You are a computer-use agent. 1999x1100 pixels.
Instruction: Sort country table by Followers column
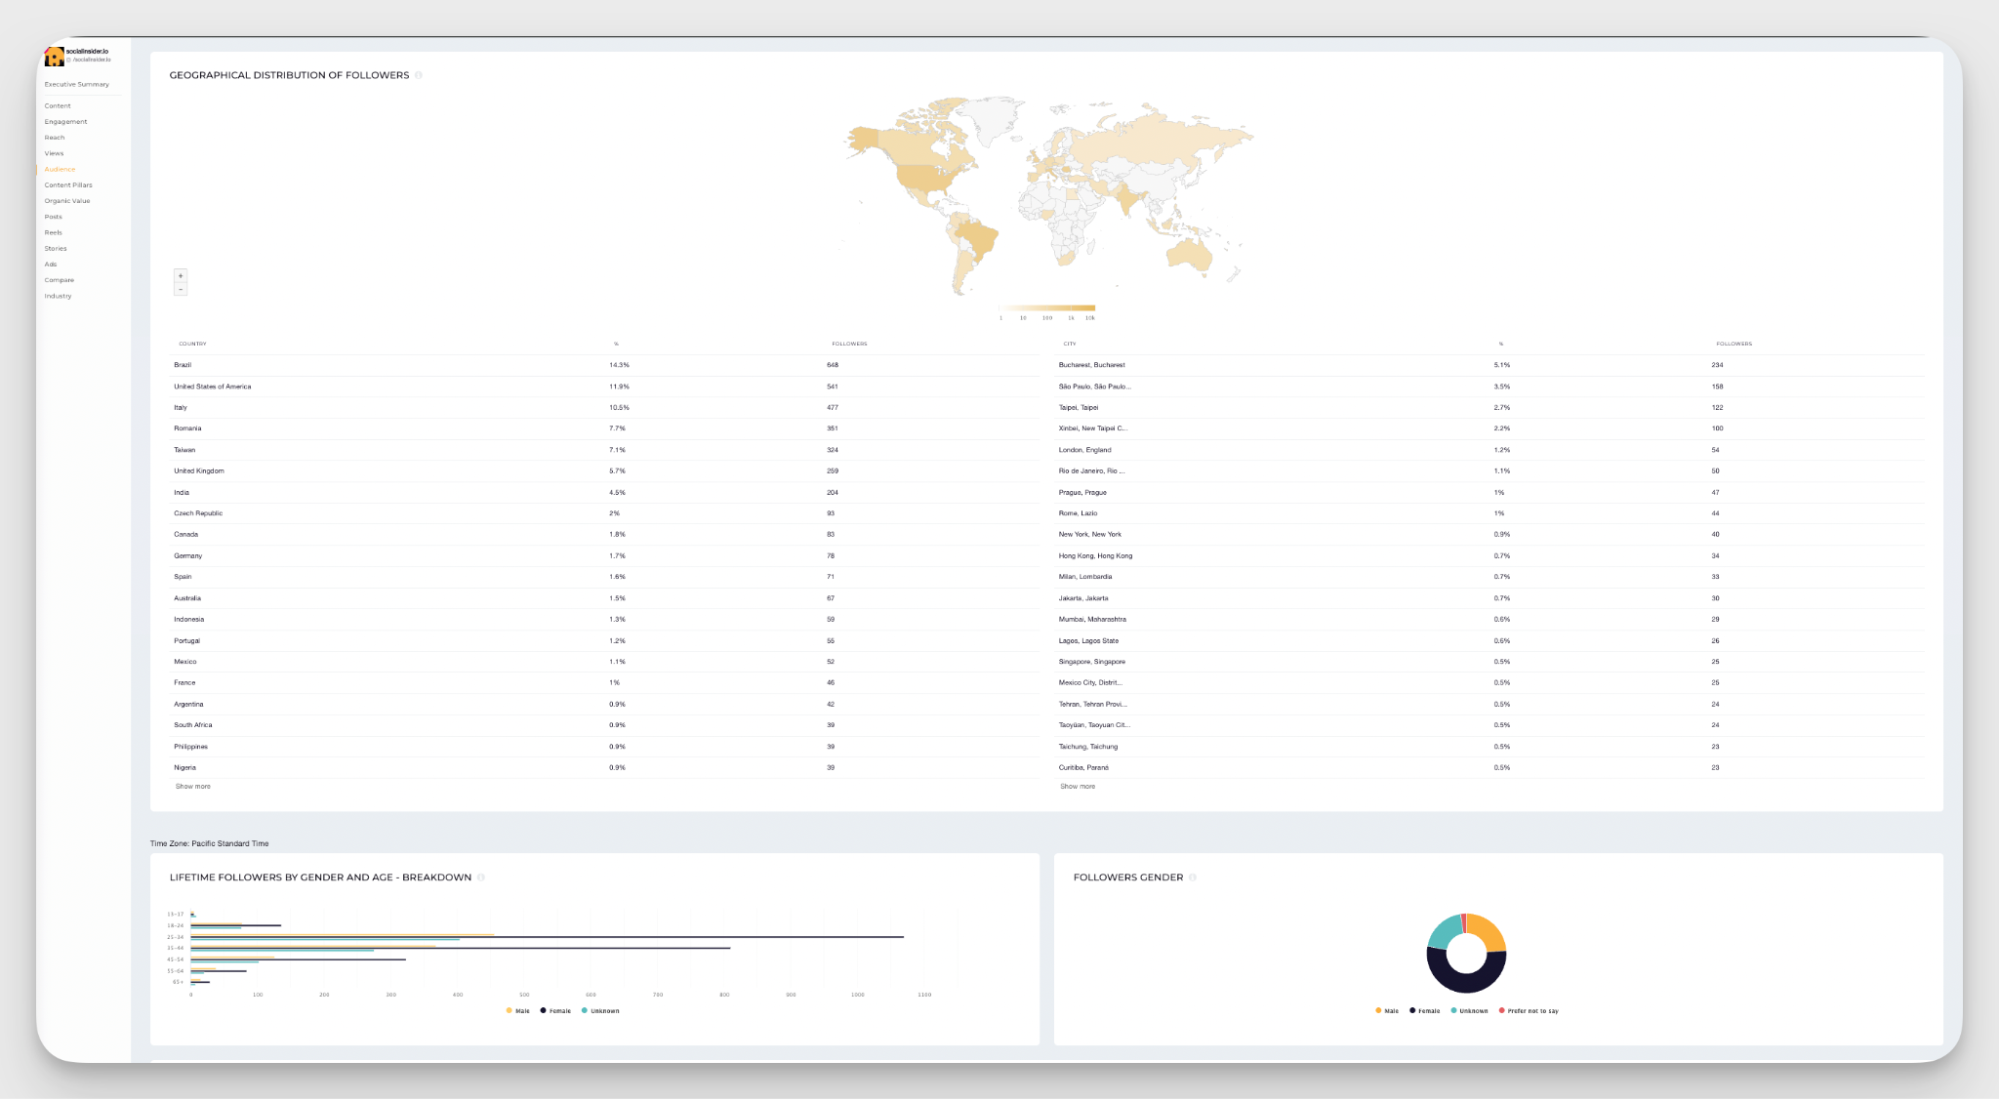click(x=849, y=344)
